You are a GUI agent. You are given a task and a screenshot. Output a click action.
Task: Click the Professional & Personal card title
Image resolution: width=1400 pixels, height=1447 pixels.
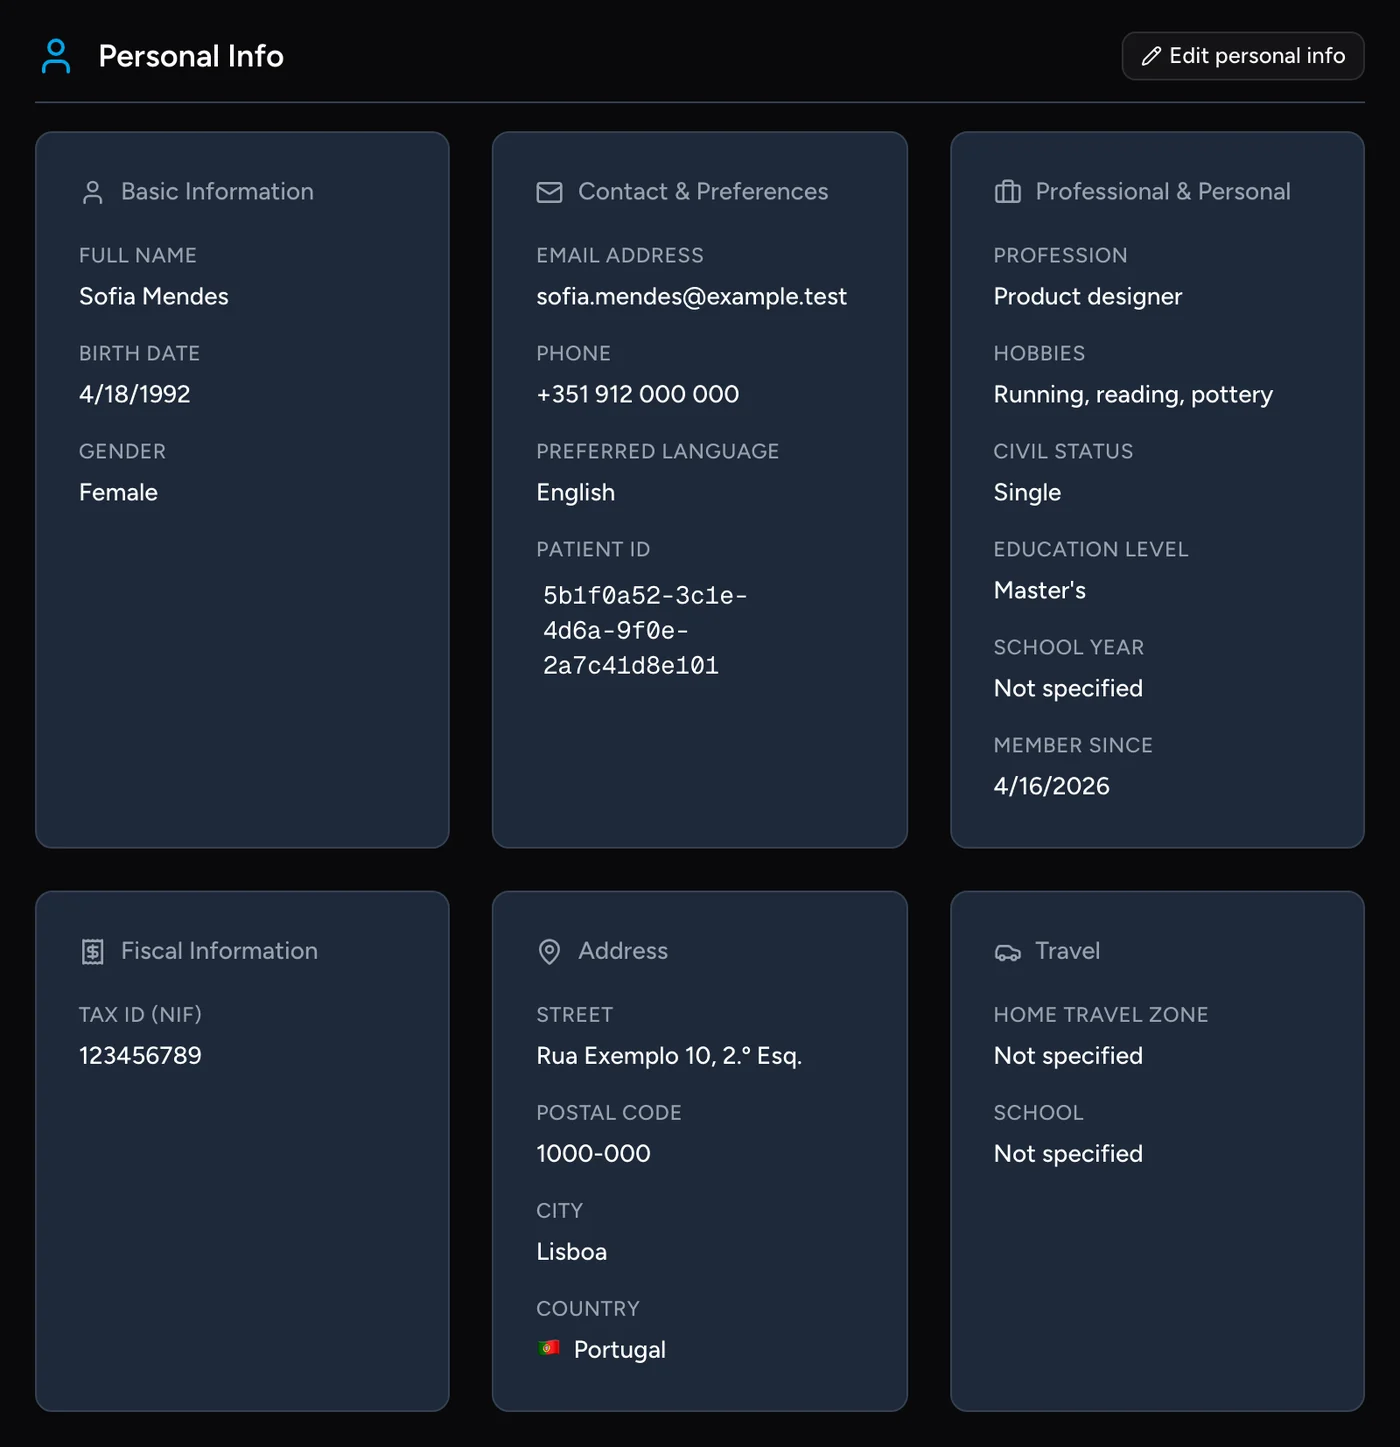[1163, 191]
